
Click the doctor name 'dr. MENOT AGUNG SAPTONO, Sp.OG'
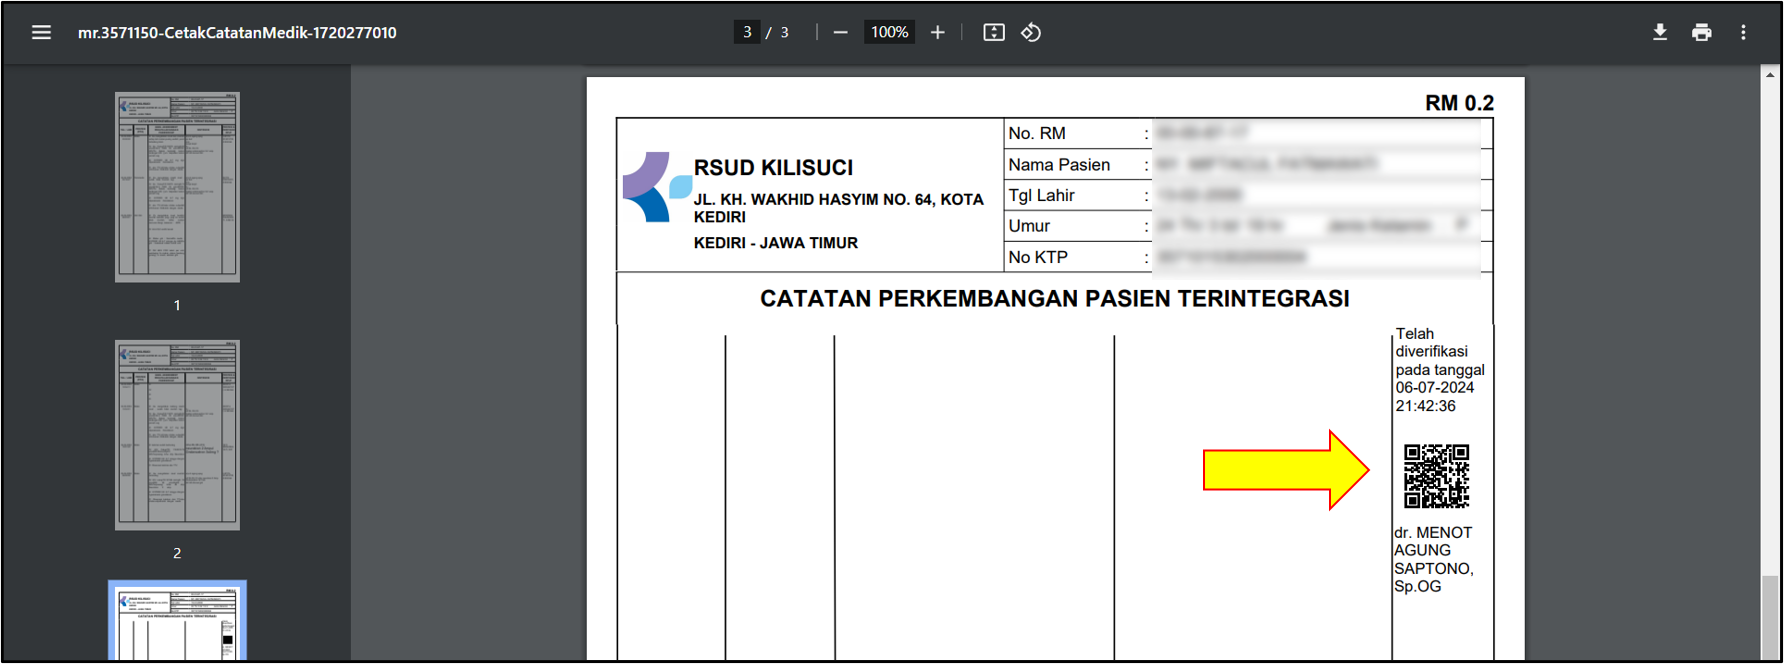tap(1433, 559)
